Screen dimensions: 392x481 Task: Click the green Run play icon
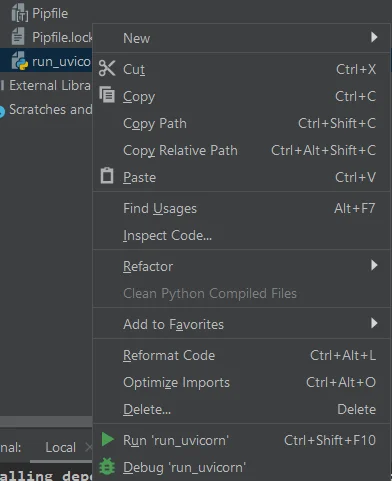107,439
